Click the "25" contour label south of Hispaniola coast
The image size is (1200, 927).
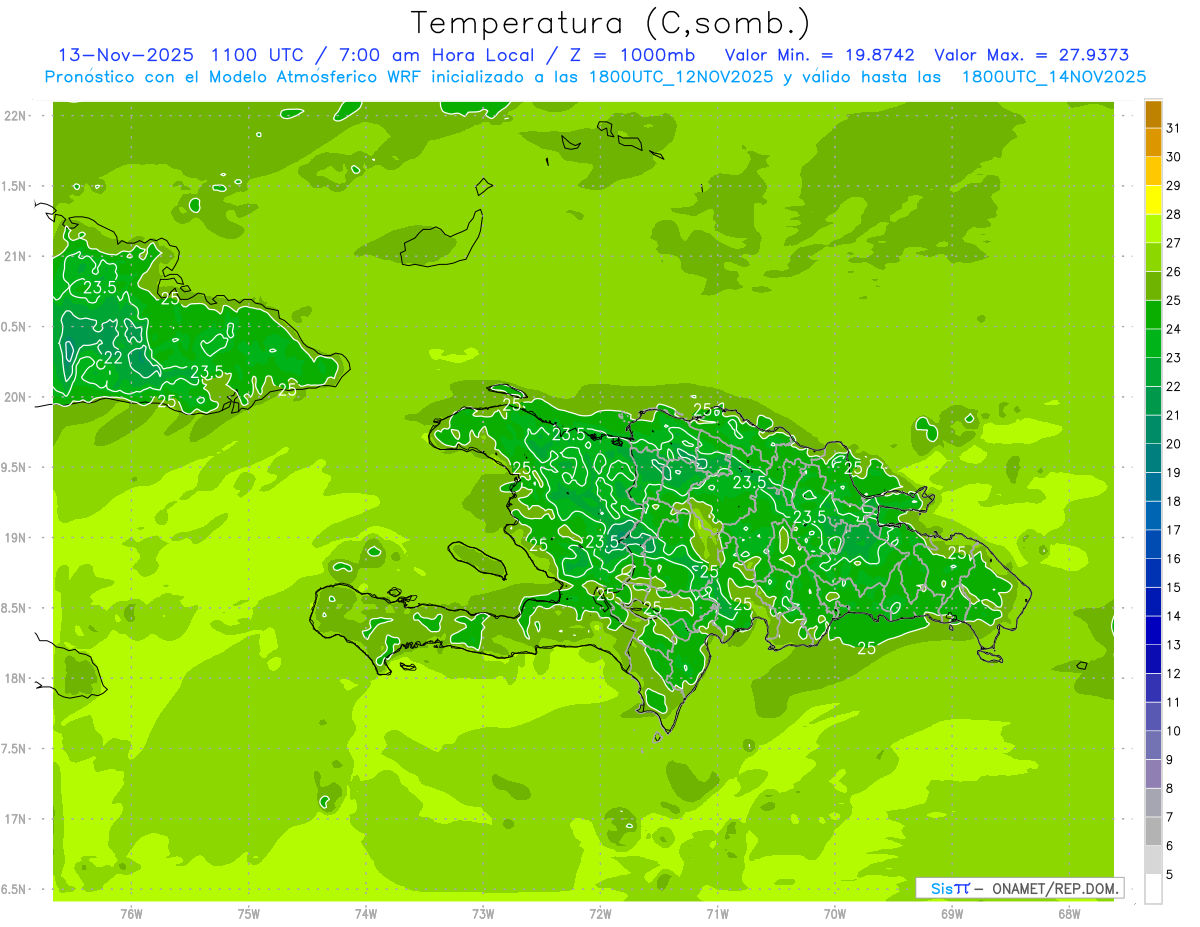click(x=866, y=648)
